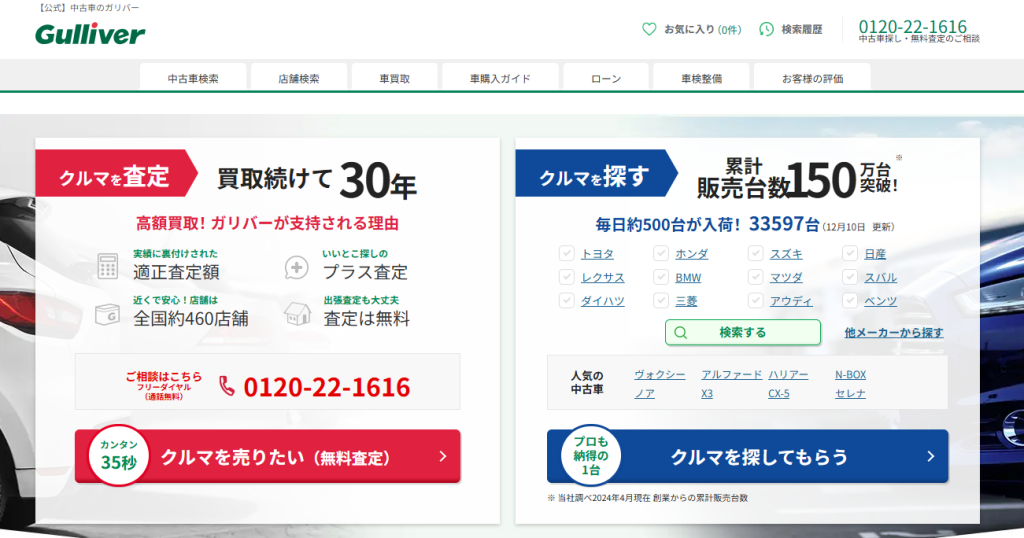Click the store icon beside 全国約460店舗
This screenshot has height=538, width=1024.
pyautogui.click(x=107, y=313)
